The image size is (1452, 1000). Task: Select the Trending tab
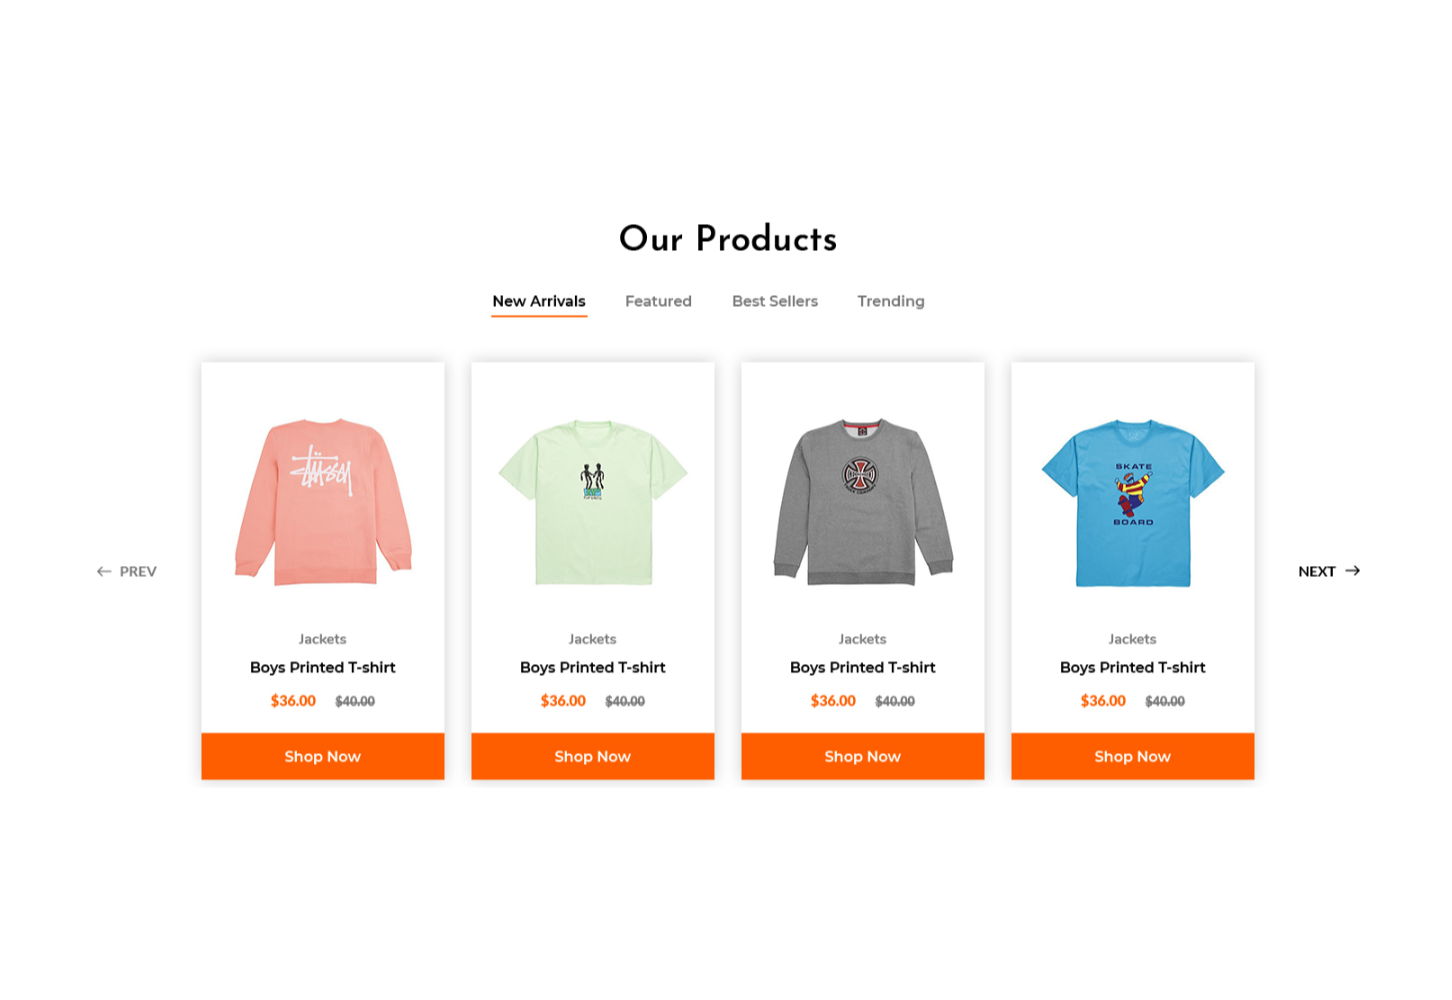pos(891,301)
